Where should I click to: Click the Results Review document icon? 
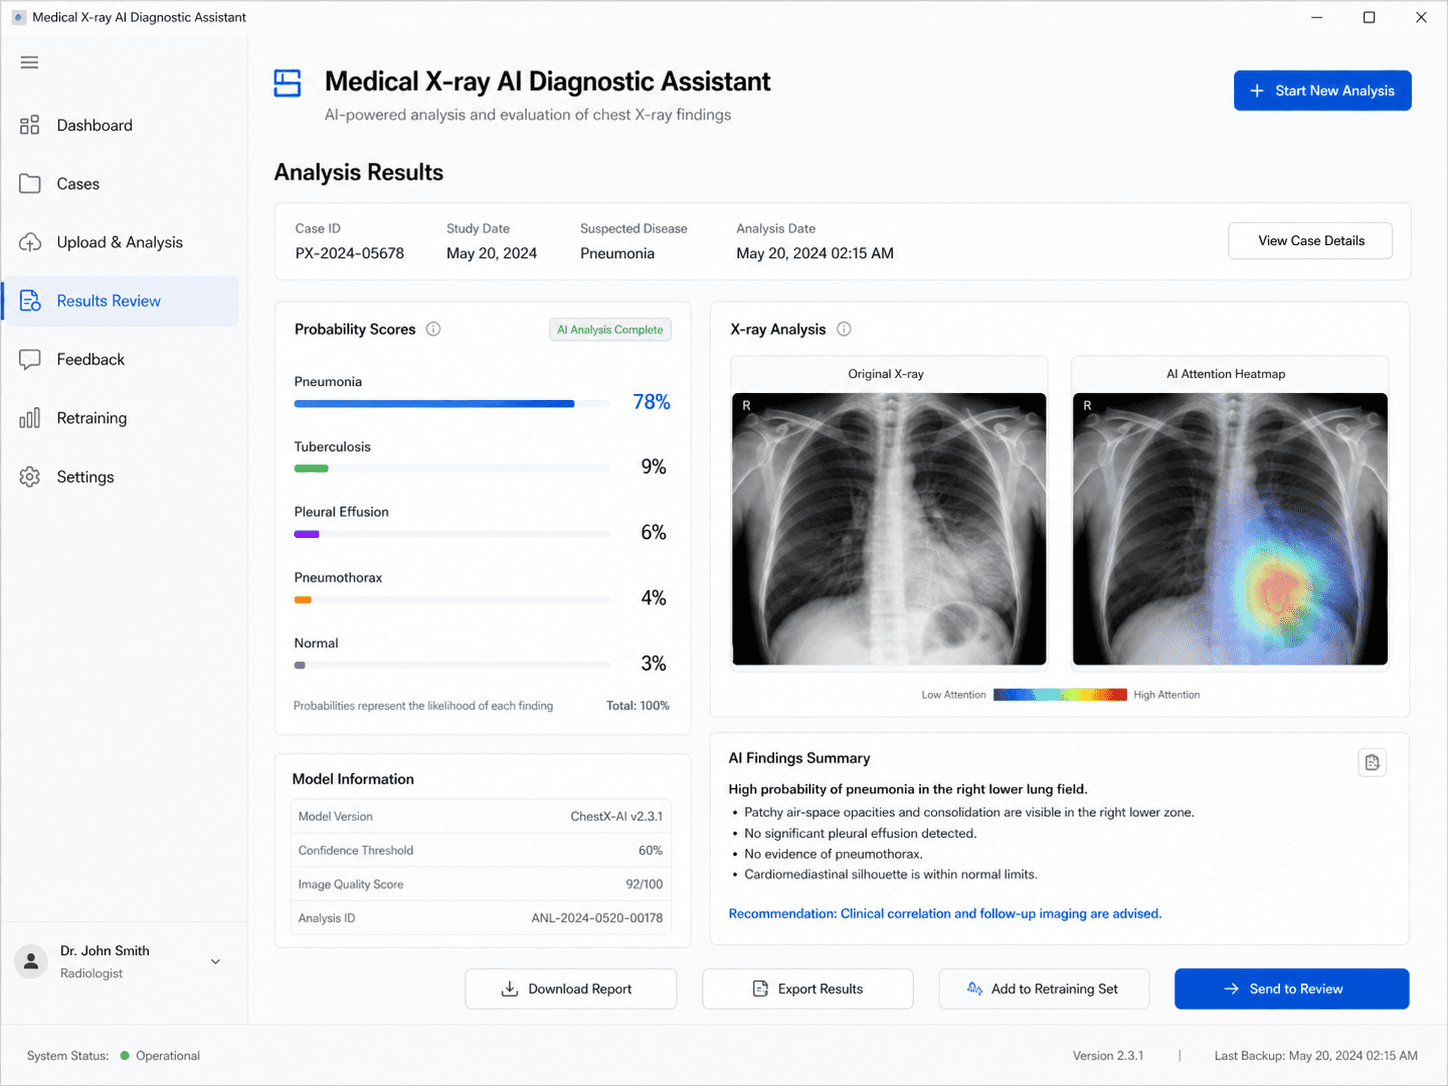[x=30, y=301]
